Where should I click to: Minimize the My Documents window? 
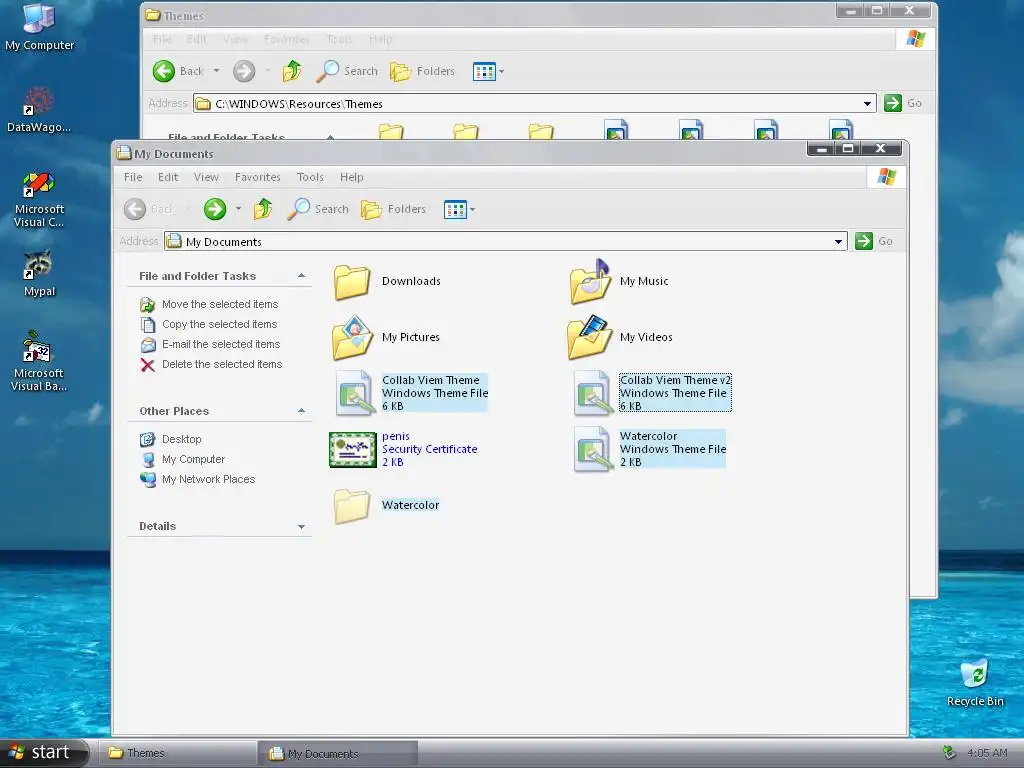(x=822, y=149)
